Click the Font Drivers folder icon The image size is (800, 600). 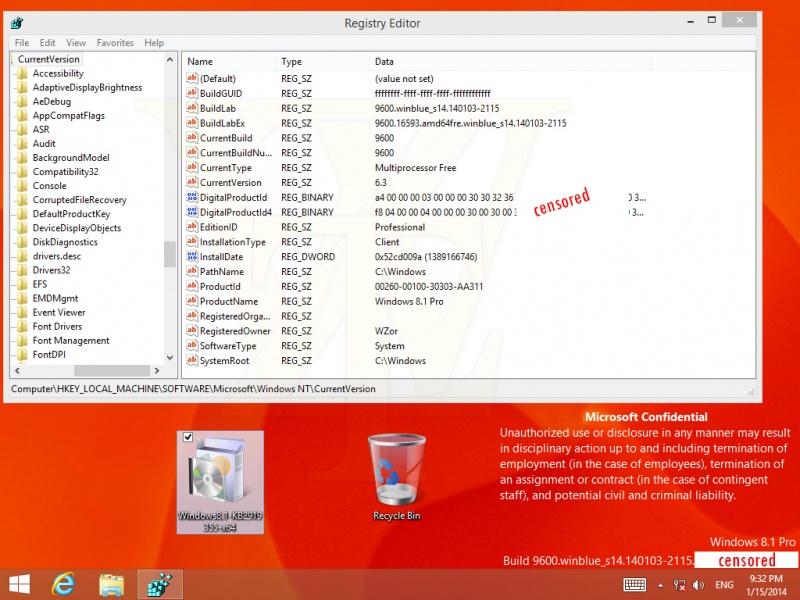(21, 327)
